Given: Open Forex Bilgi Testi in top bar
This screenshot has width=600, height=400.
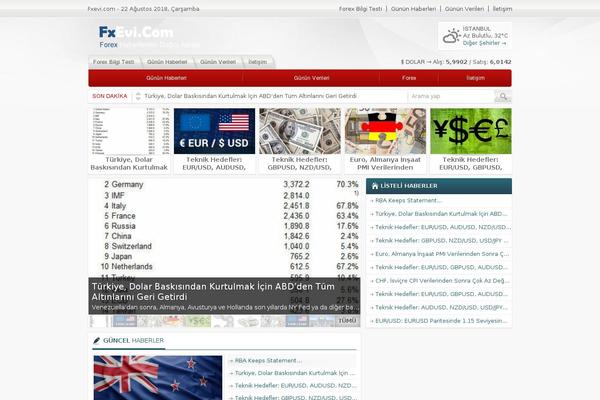Looking at the screenshot, I should tap(360, 9).
